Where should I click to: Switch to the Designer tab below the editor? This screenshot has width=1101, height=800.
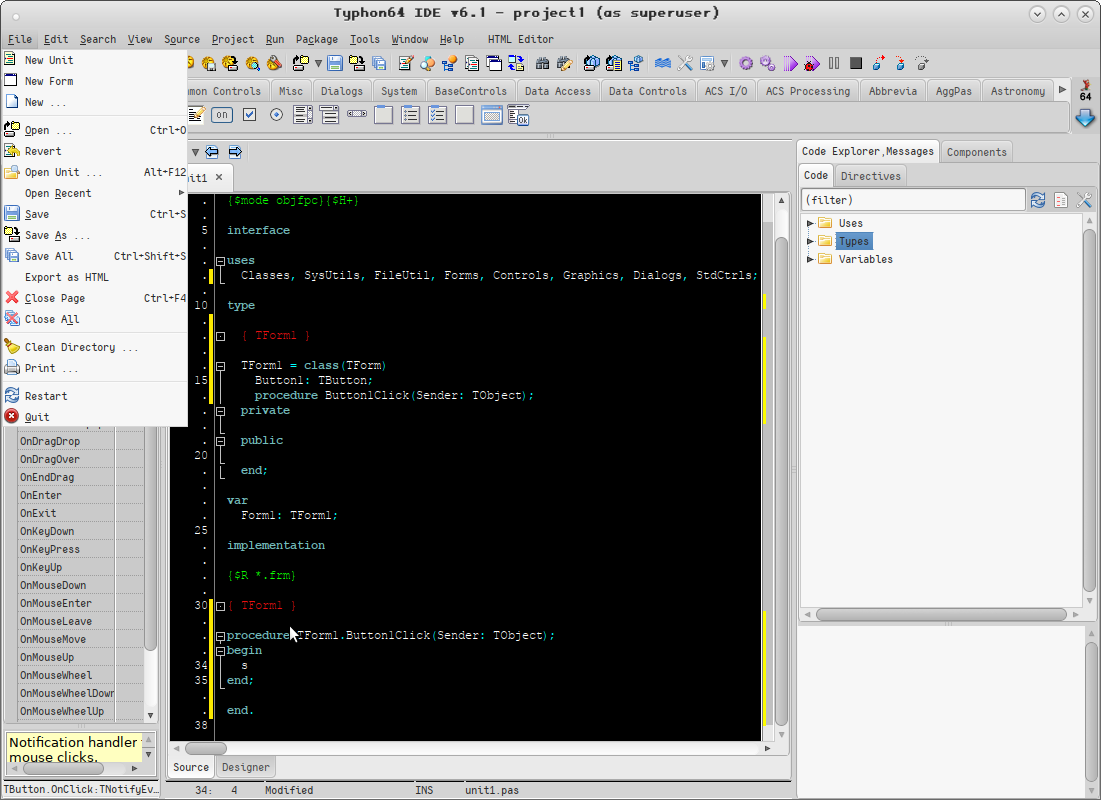click(x=246, y=767)
